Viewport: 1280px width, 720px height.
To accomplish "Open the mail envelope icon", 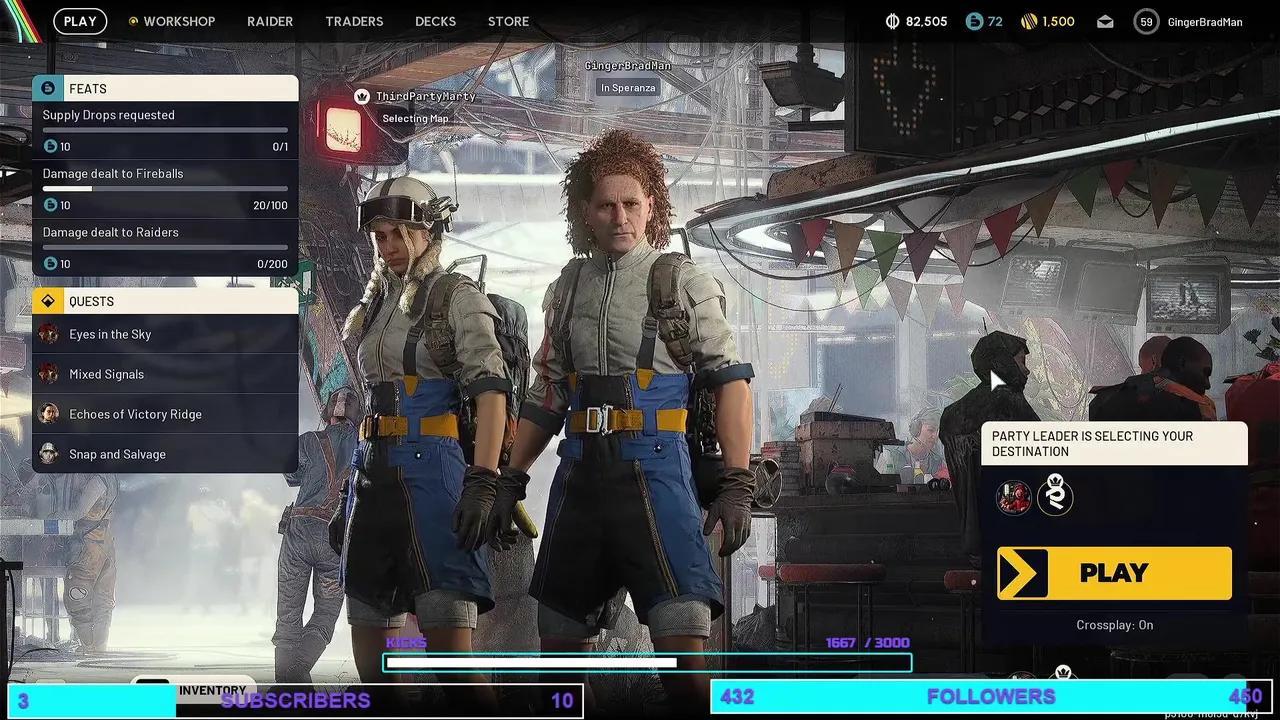I will click(x=1104, y=21).
